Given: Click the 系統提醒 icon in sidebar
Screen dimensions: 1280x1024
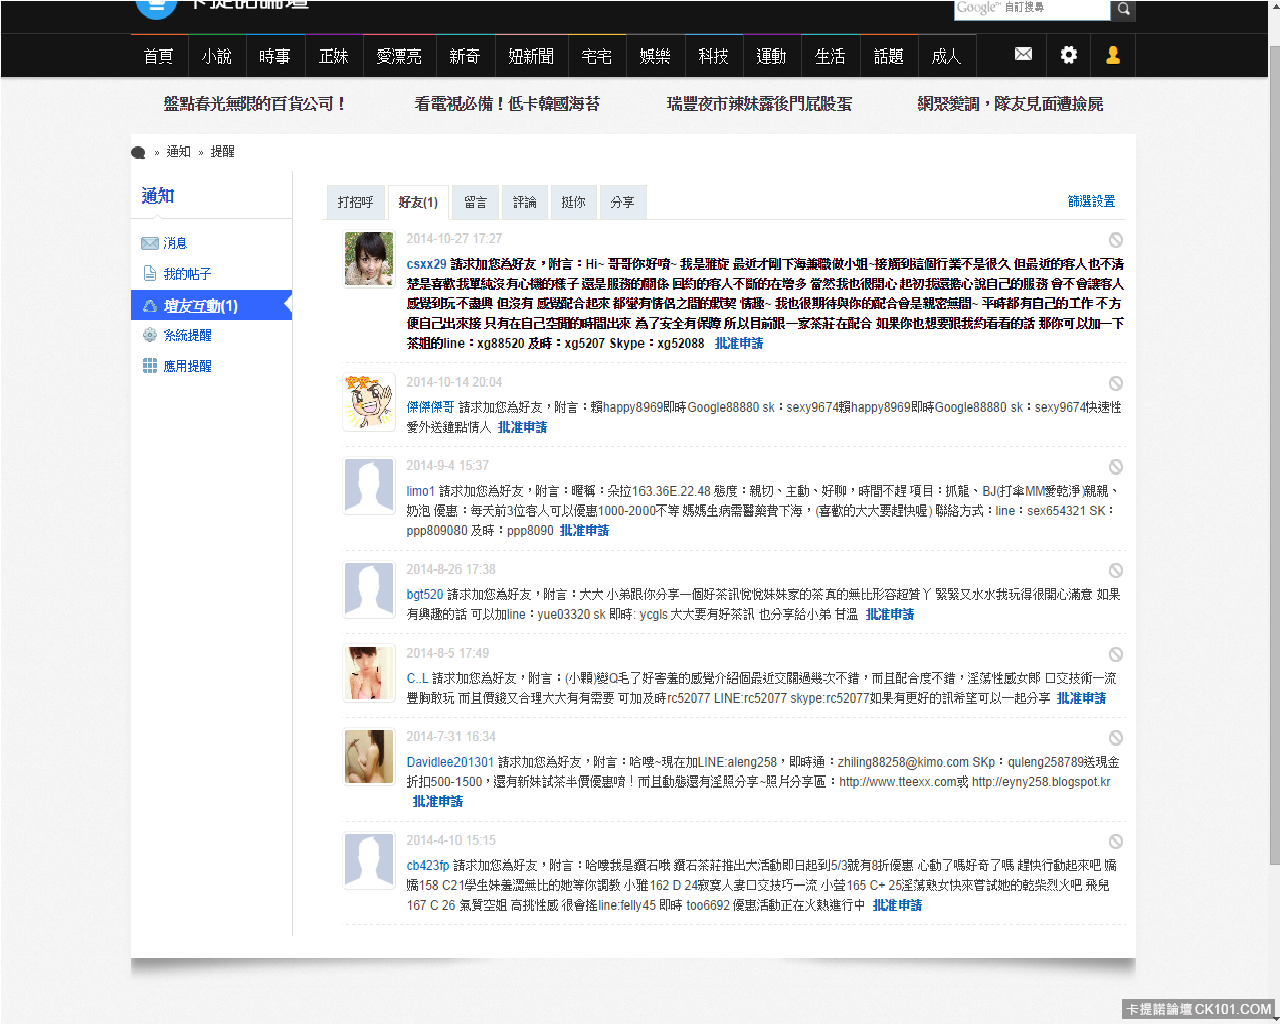Looking at the screenshot, I should click(150, 335).
